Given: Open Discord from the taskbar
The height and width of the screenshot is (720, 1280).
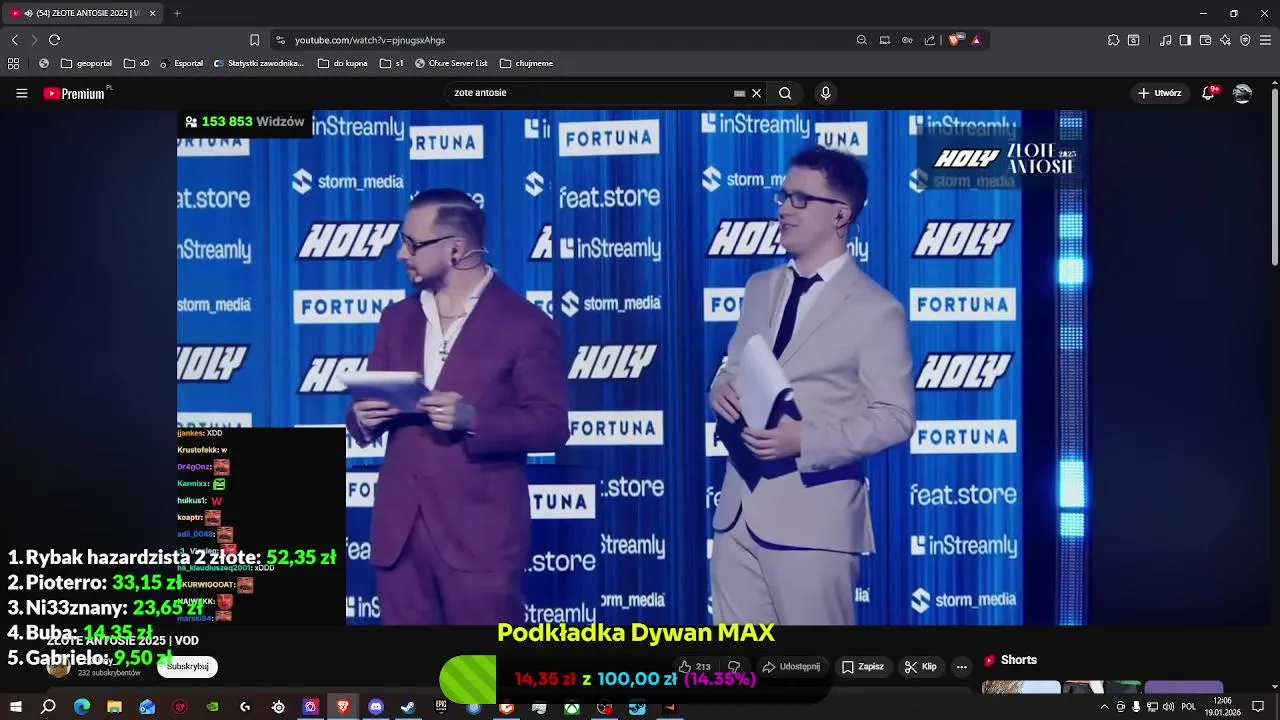Looking at the screenshot, I should tap(376, 707).
